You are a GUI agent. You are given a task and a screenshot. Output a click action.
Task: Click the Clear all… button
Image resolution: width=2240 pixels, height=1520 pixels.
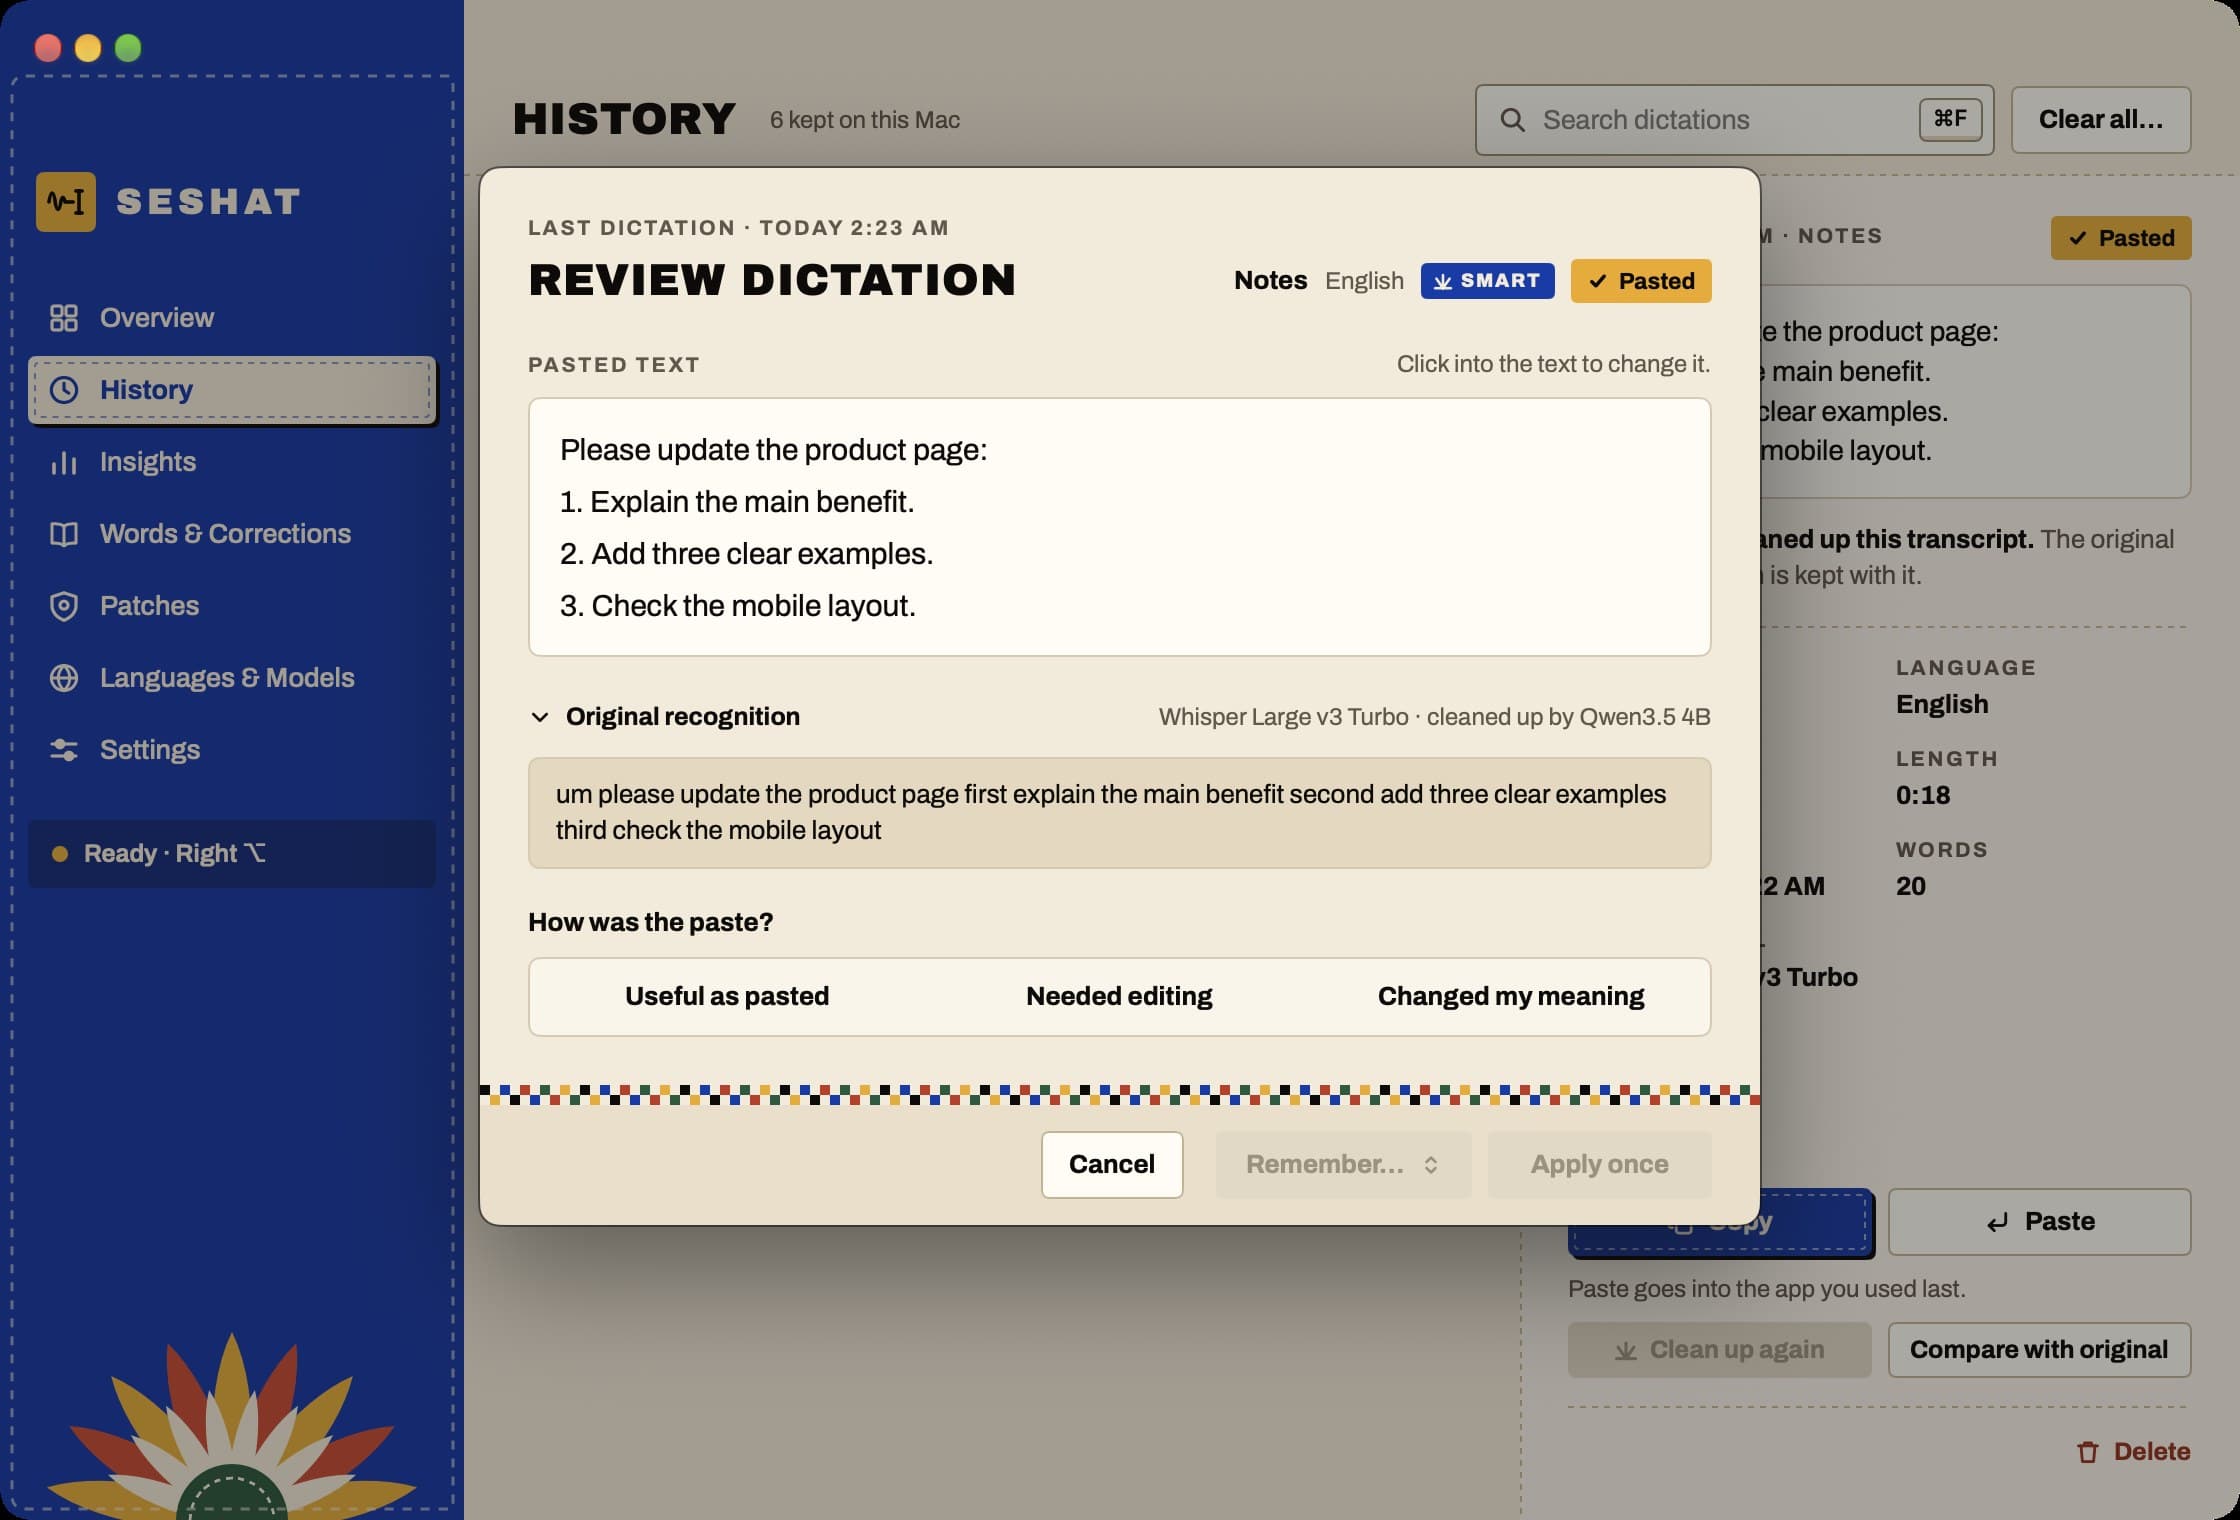(x=2101, y=120)
